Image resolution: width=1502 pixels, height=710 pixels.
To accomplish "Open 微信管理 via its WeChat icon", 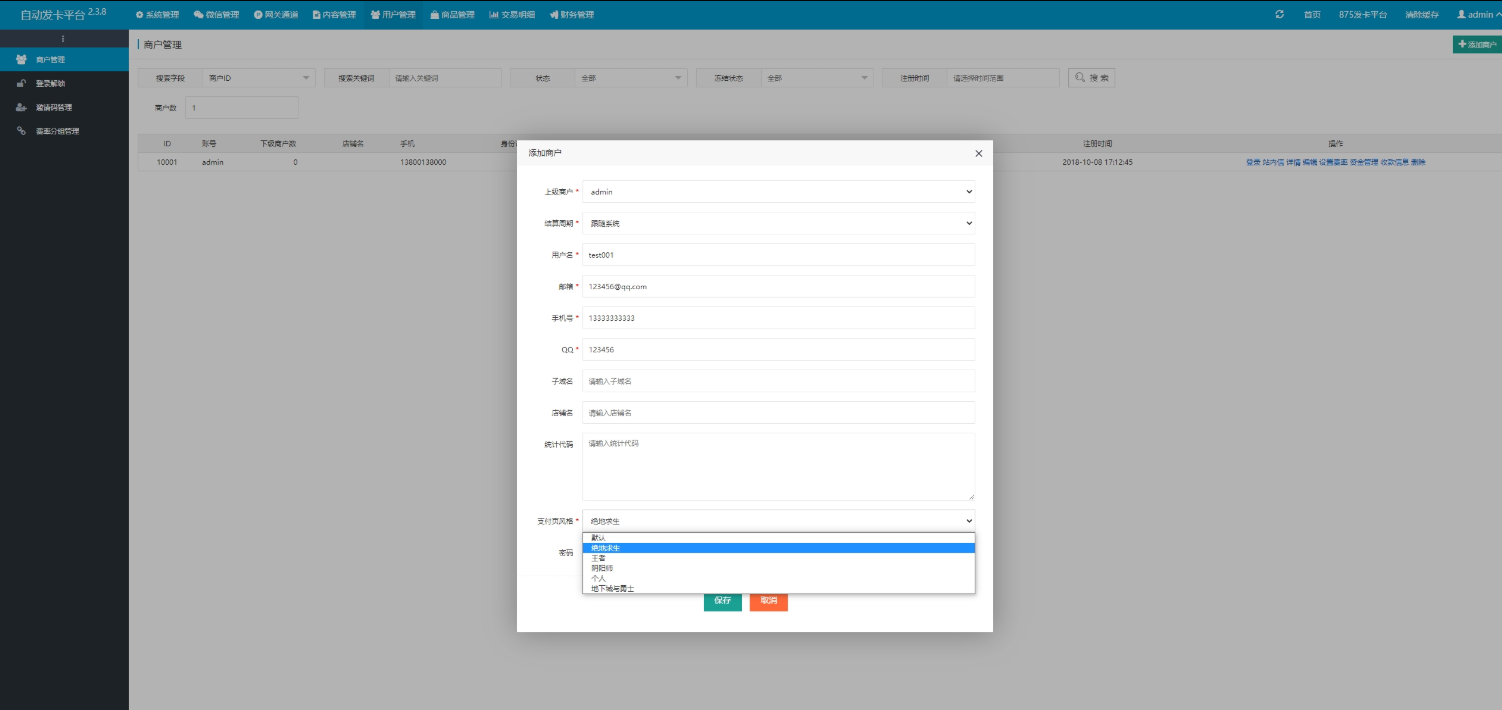I will tap(198, 15).
